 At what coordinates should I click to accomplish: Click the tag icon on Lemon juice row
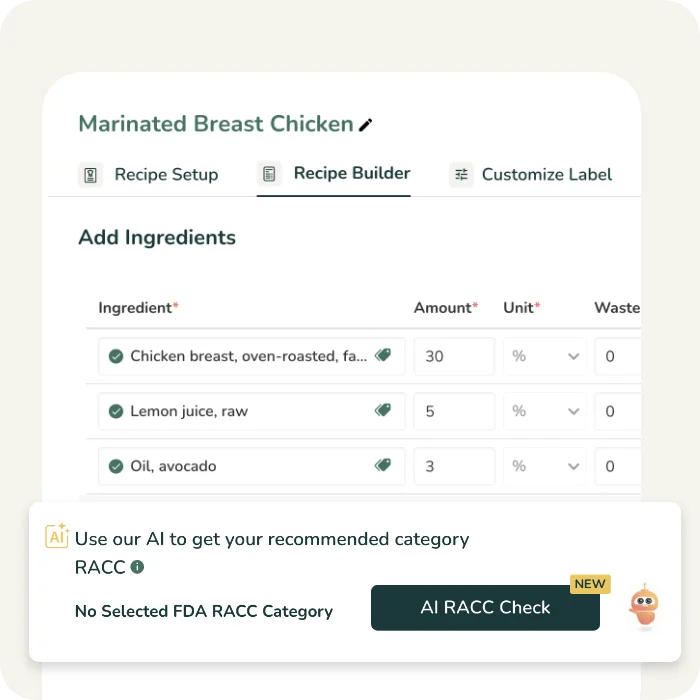coord(383,410)
